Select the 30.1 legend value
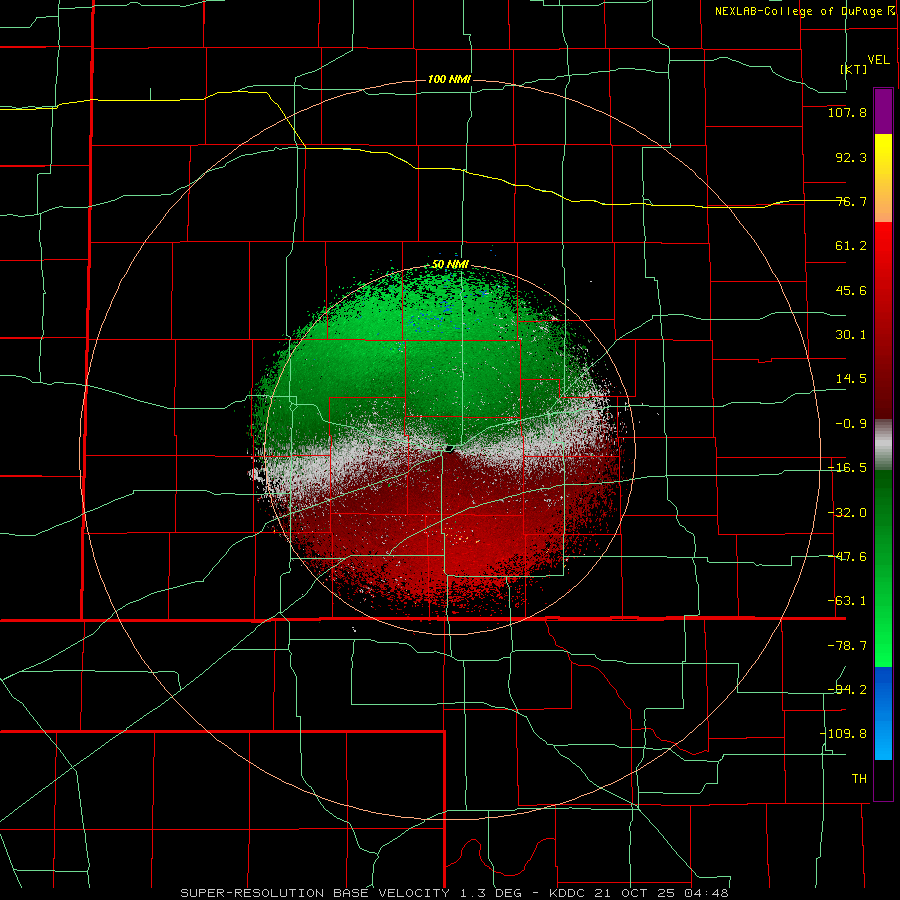 (851, 335)
